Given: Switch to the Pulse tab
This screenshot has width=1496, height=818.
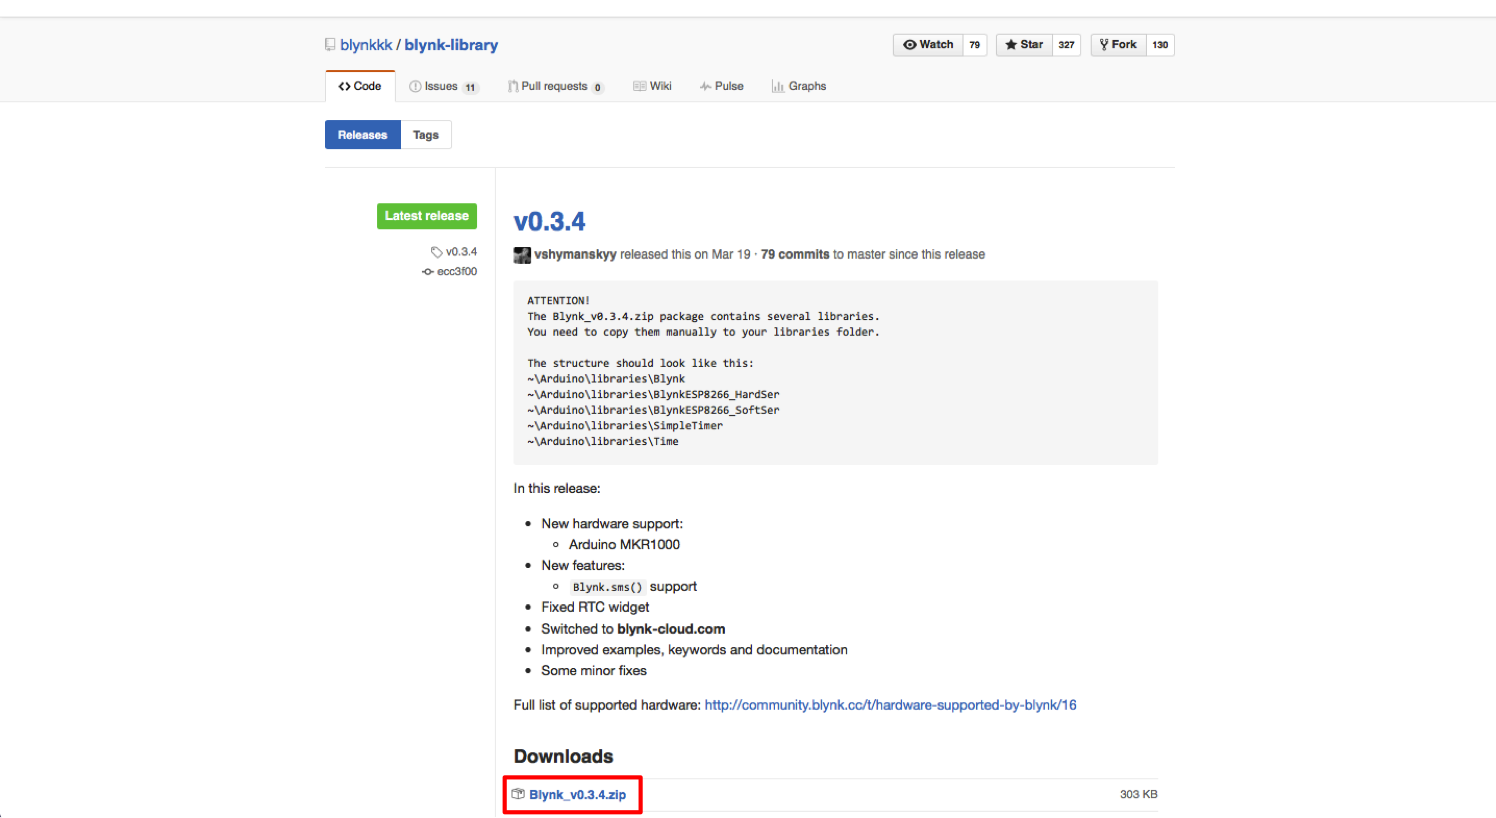Looking at the screenshot, I should click(x=722, y=87).
